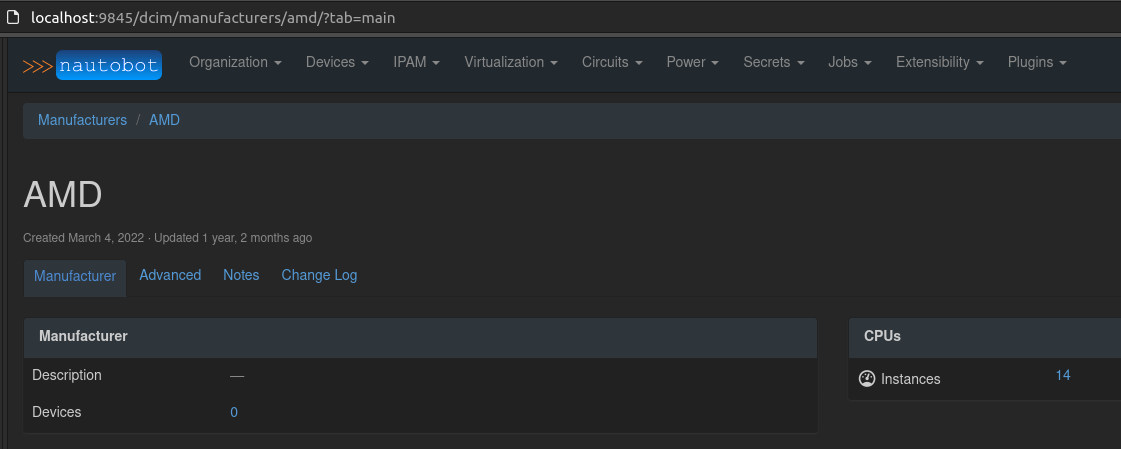Image resolution: width=1121 pixels, height=449 pixels.
Task: Go to Manufacturers breadcrumb link
Action: click(x=82, y=120)
